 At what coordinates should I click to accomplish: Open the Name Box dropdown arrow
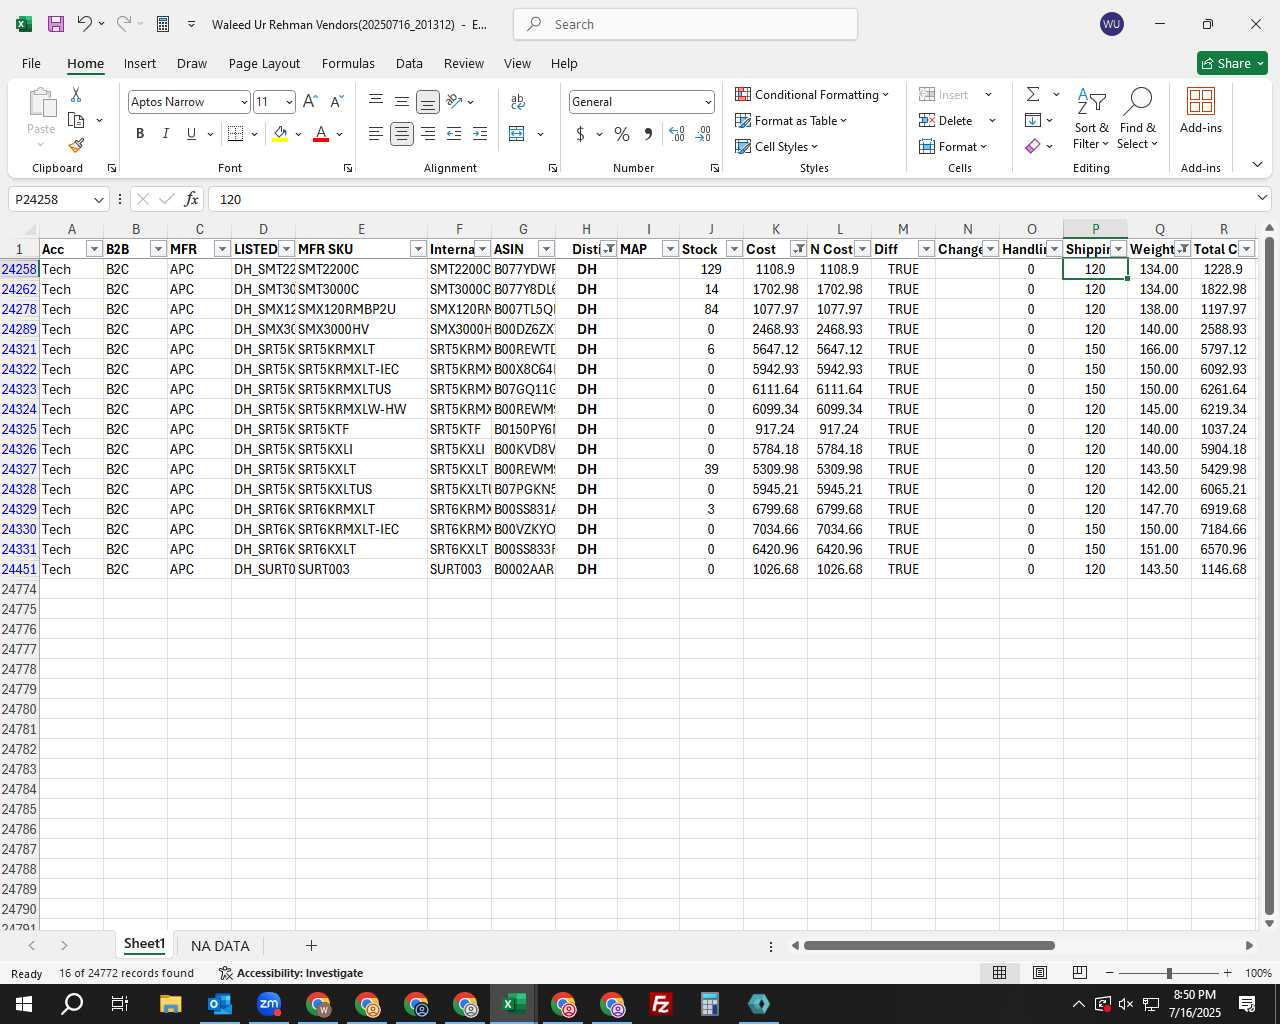tap(98, 200)
